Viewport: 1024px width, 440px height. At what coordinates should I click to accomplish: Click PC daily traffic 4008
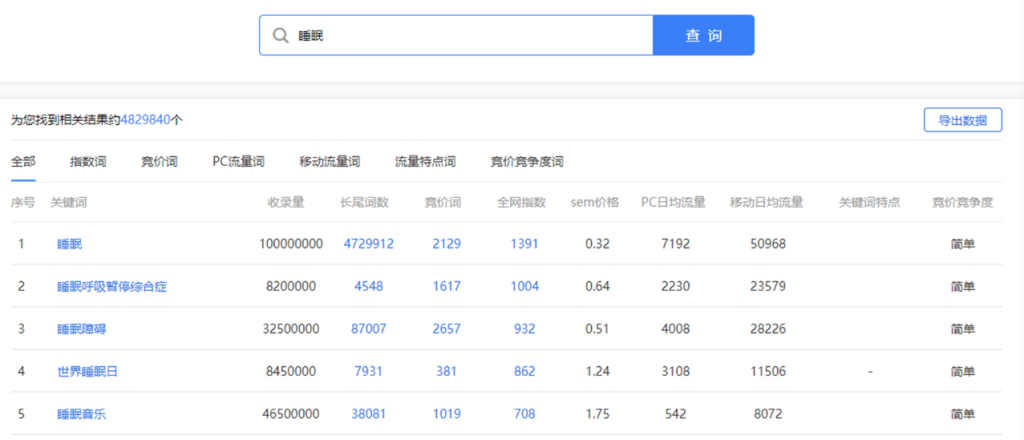point(675,329)
